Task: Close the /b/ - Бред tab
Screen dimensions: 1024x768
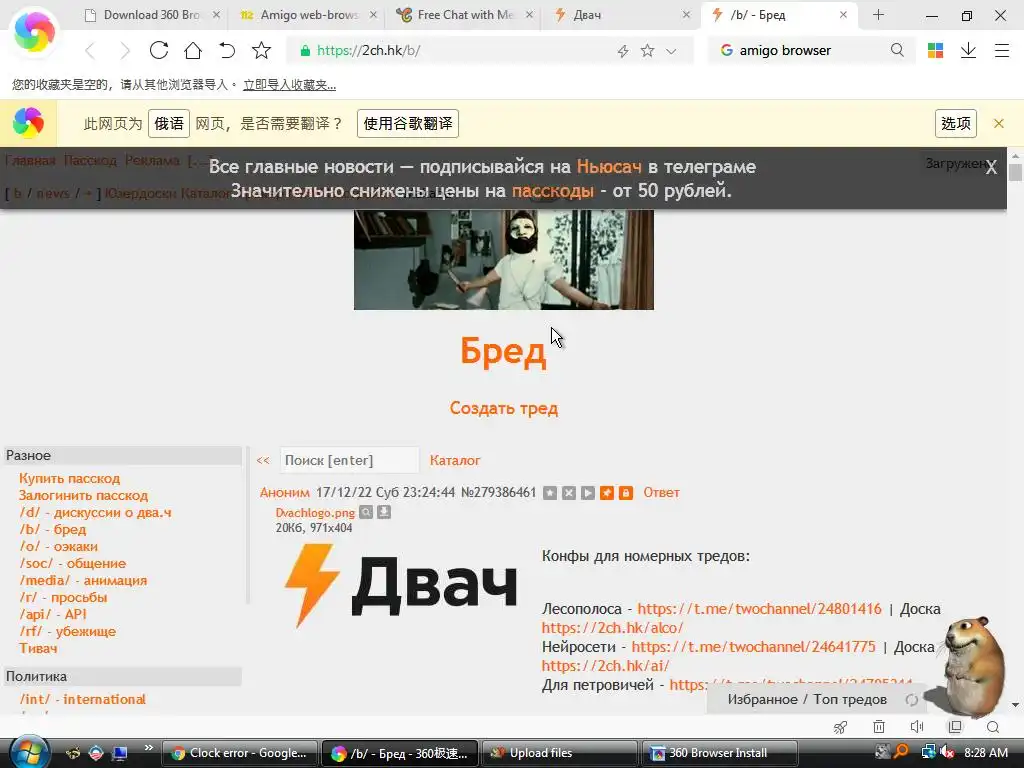Action: coord(843,14)
